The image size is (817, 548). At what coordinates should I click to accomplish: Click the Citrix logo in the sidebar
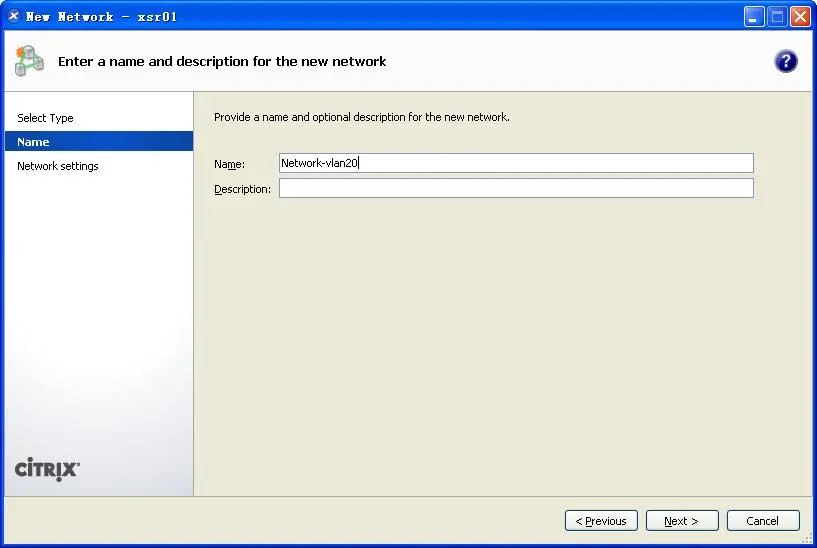47,469
